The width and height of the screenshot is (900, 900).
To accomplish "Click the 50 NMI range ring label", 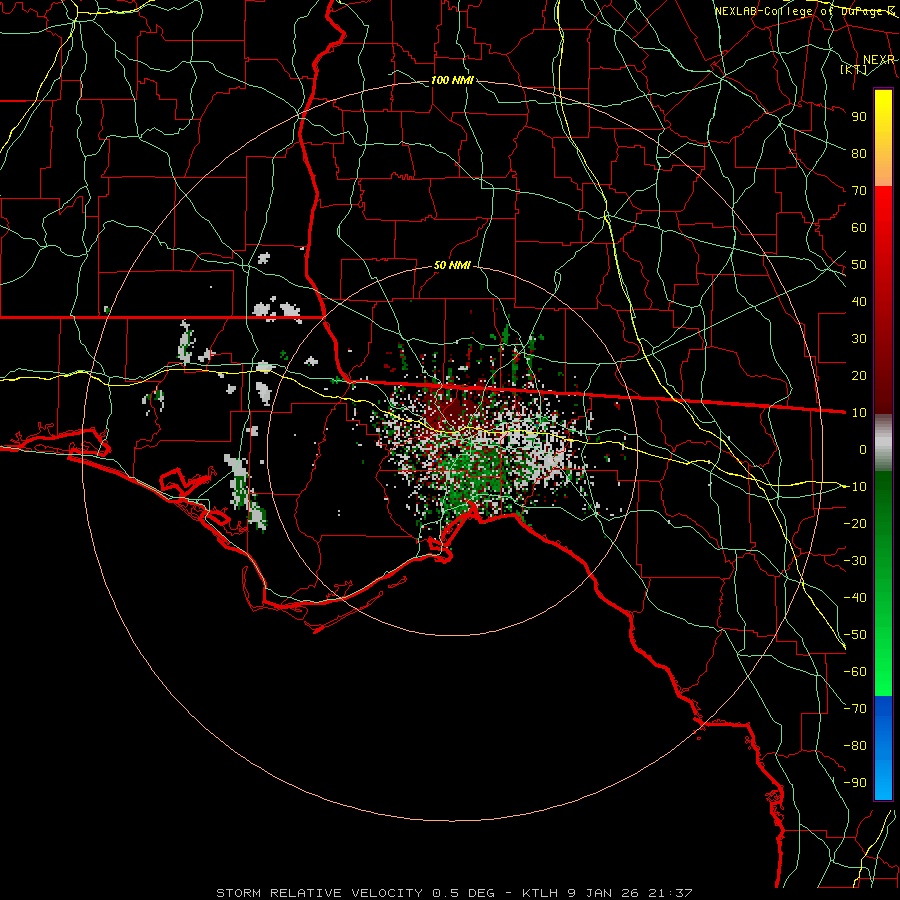I will click(452, 265).
